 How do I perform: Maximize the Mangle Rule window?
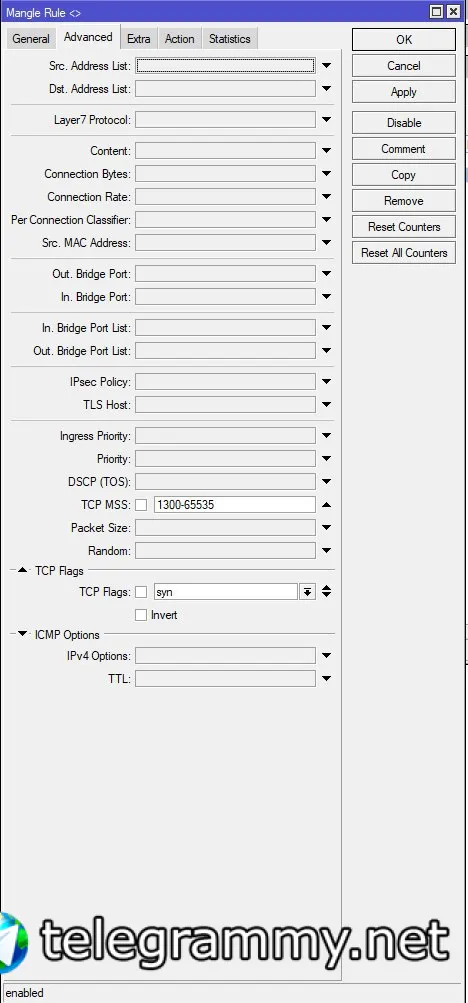[x=437, y=12]
